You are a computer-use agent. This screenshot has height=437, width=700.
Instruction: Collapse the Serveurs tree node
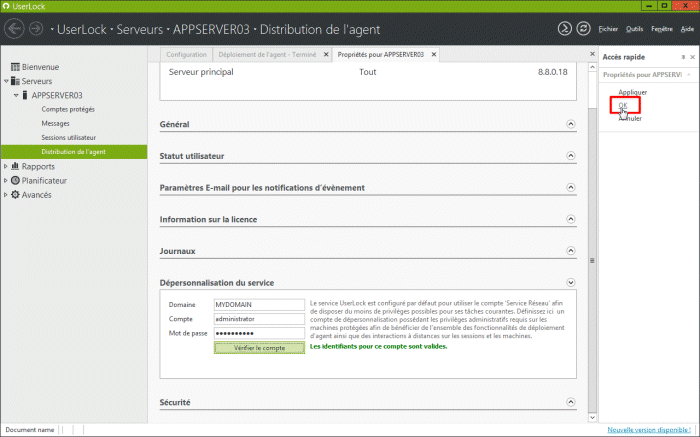point(6,81)
